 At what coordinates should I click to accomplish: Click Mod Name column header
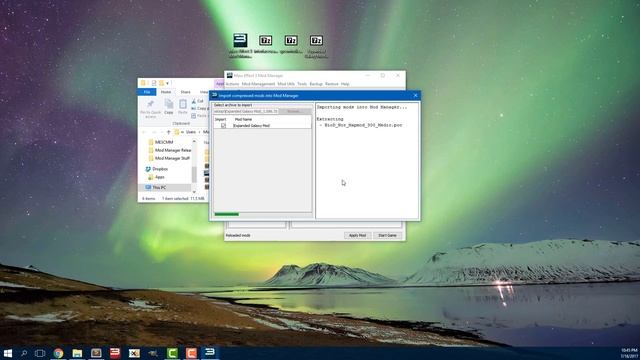click(243, 120)
